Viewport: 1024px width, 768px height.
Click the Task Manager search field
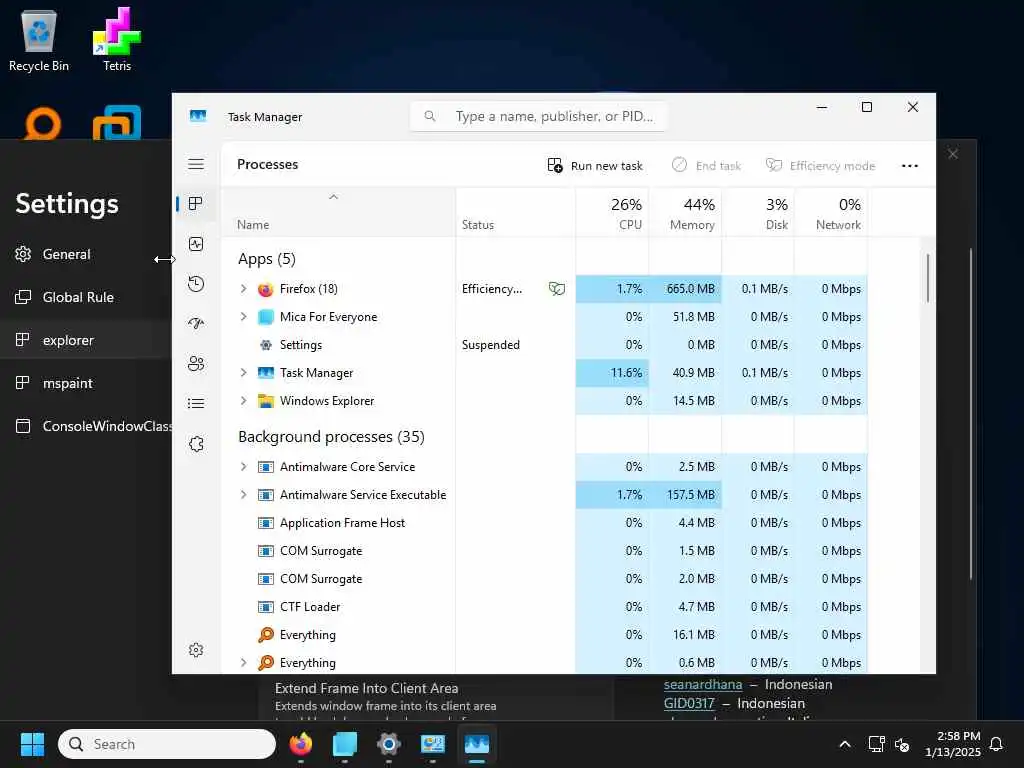tap(538, 116)
